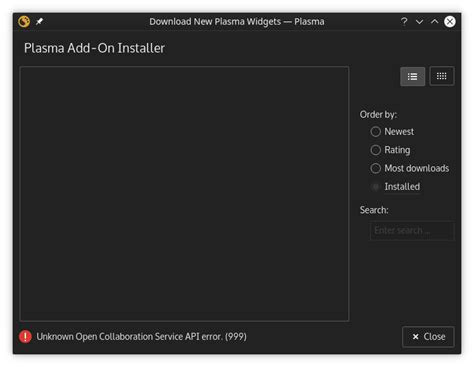Select the Newest order option
The image size is (474, 367).
(x=392, y=132)
